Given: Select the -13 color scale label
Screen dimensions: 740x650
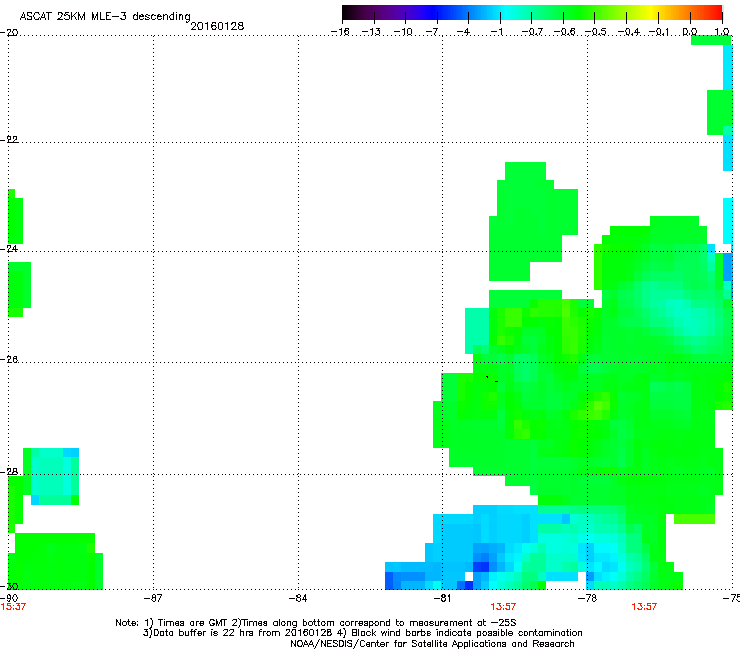Looking at the screenshot, I should tap(371, 32).
